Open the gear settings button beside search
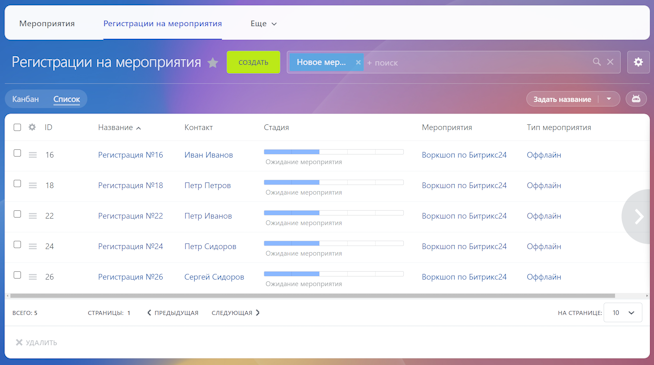 (638, 62)
